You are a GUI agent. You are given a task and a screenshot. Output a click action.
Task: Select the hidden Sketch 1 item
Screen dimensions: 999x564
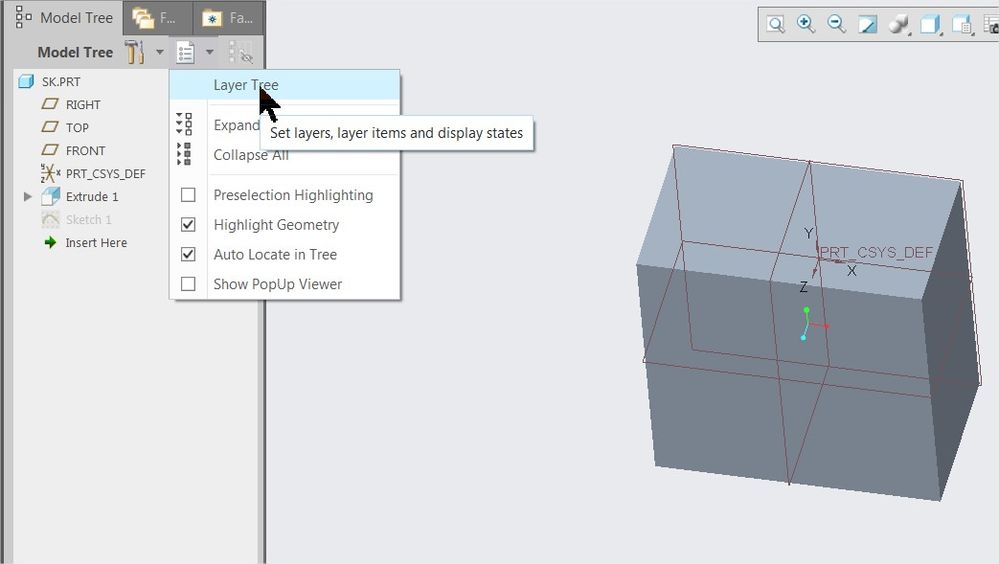click(x=89, y=219)
